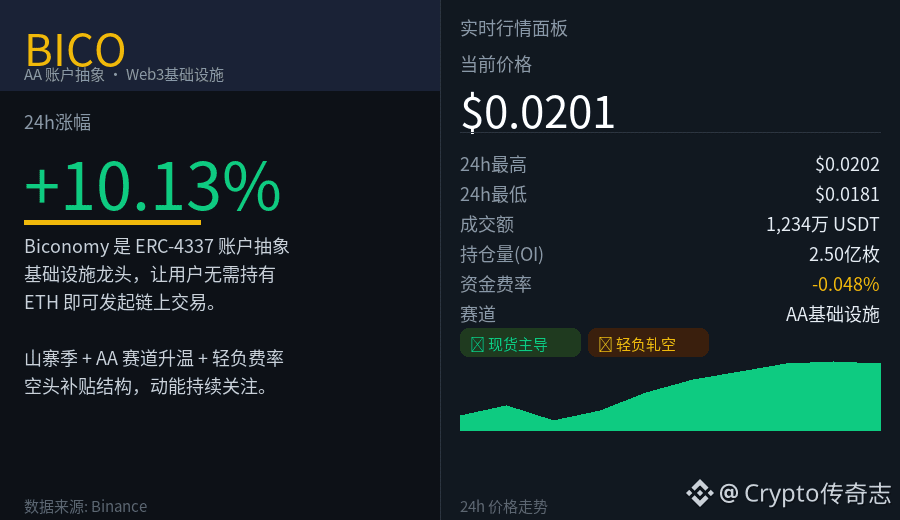Click the '24h 价格走势' chart caption

pos(503,507)
